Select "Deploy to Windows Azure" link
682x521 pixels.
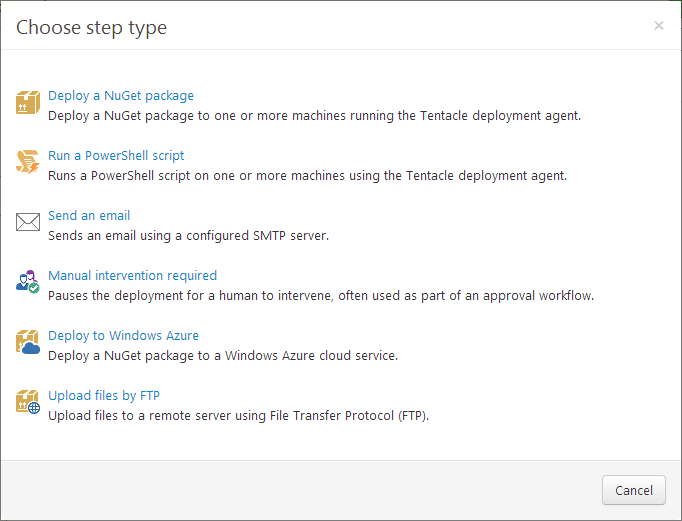[123, 336]
